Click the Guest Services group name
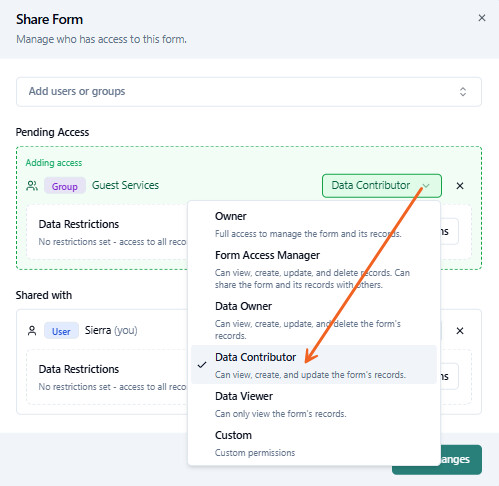499x486 pixels. tap(125, 185)
